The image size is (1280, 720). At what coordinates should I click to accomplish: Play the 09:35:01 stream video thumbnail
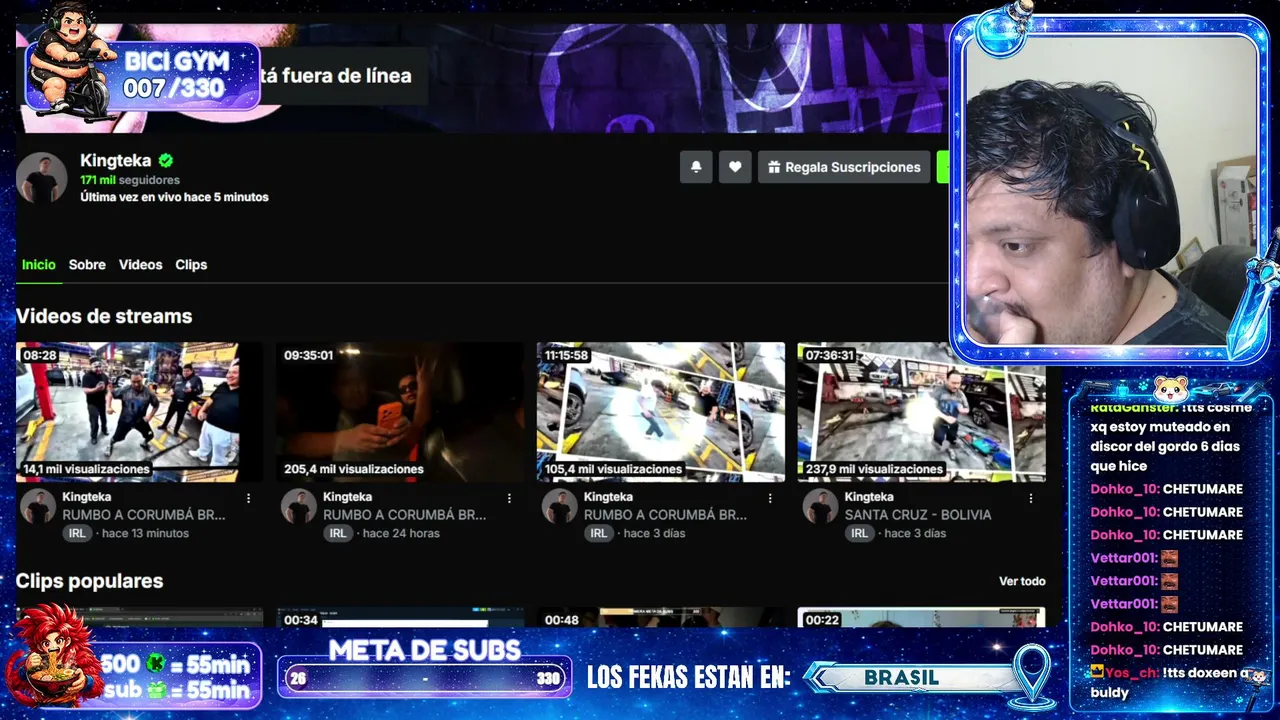pyautogui.click(x=400, y=412)
